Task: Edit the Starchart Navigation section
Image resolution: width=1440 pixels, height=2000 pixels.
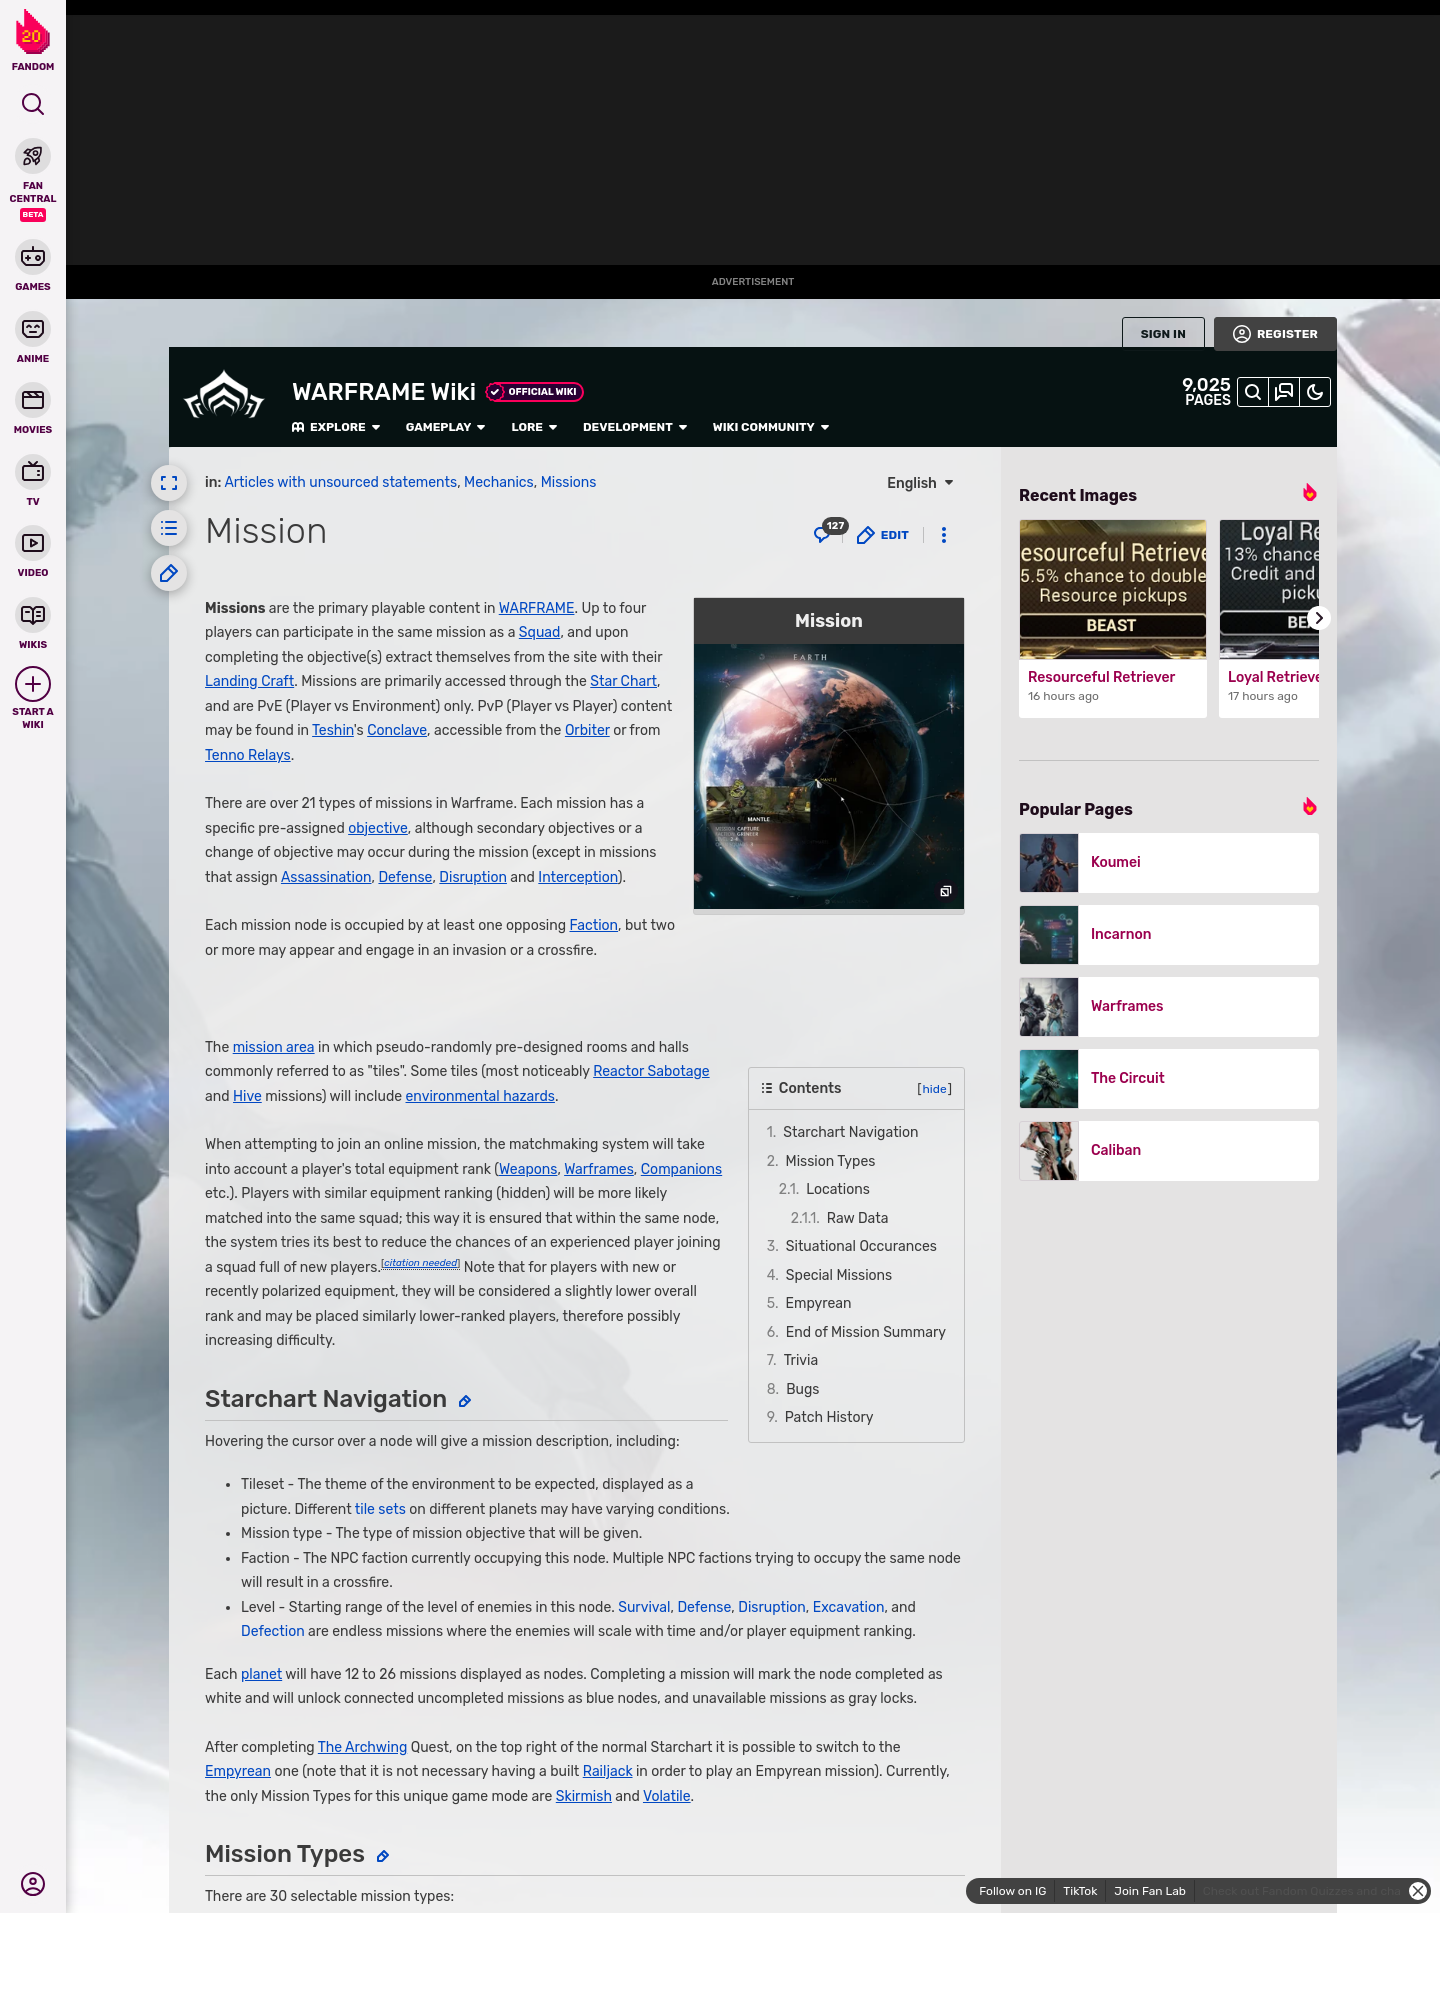Action: pos(465,1402)
